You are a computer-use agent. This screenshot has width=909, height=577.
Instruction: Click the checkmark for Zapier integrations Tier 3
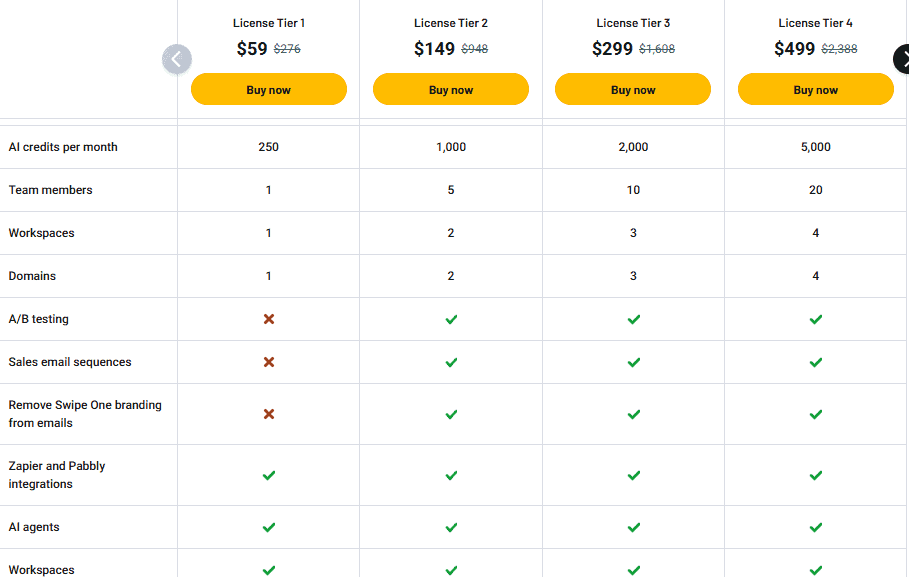click(x=633, y=475)
